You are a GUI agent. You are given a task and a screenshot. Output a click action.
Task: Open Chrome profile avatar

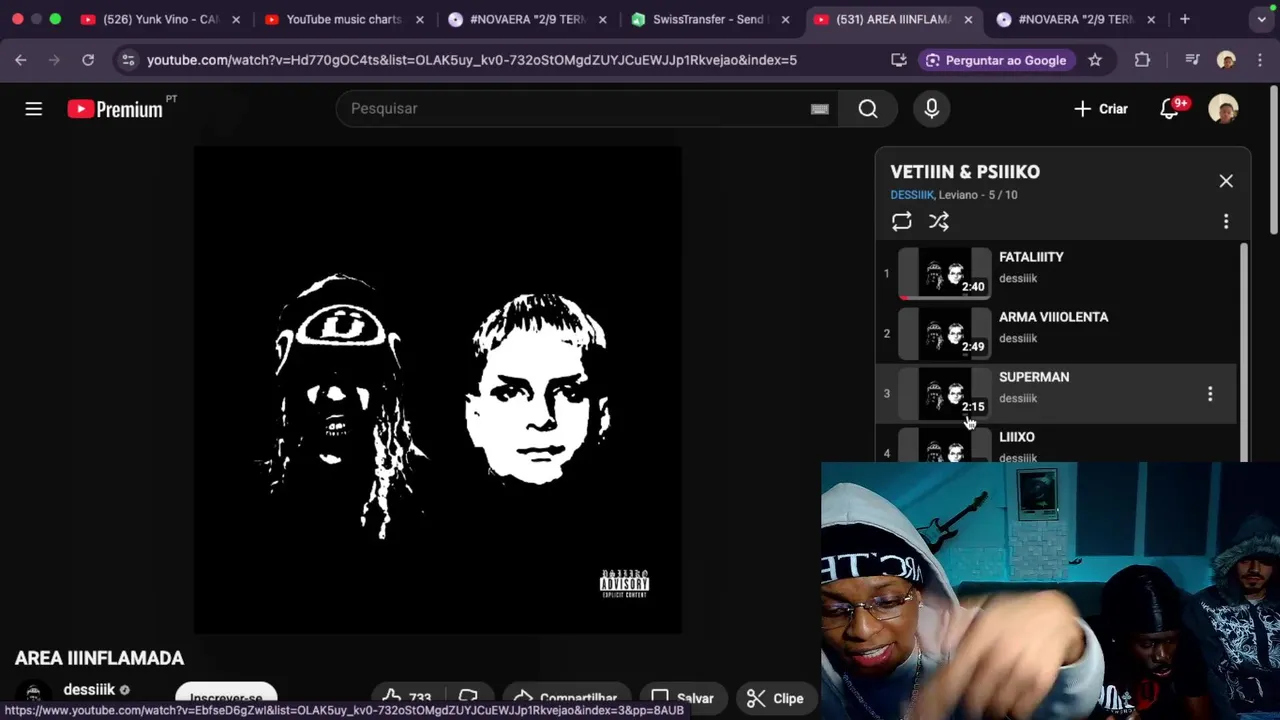(1226, 60)
